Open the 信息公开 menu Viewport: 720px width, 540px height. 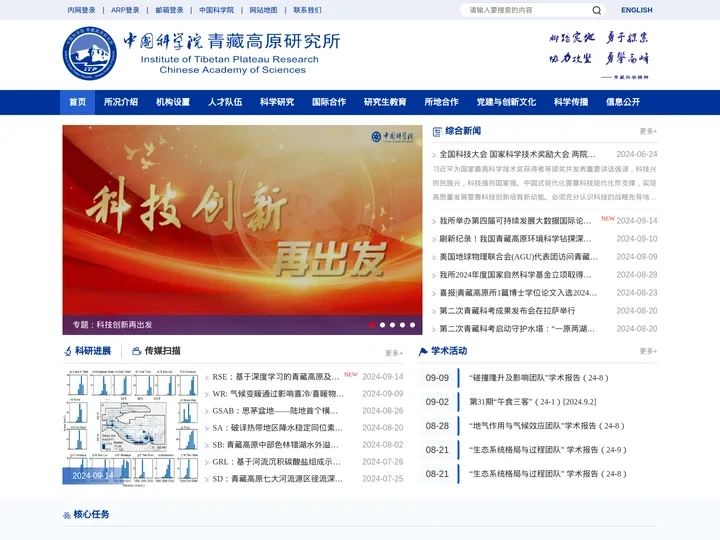[623, 102]
